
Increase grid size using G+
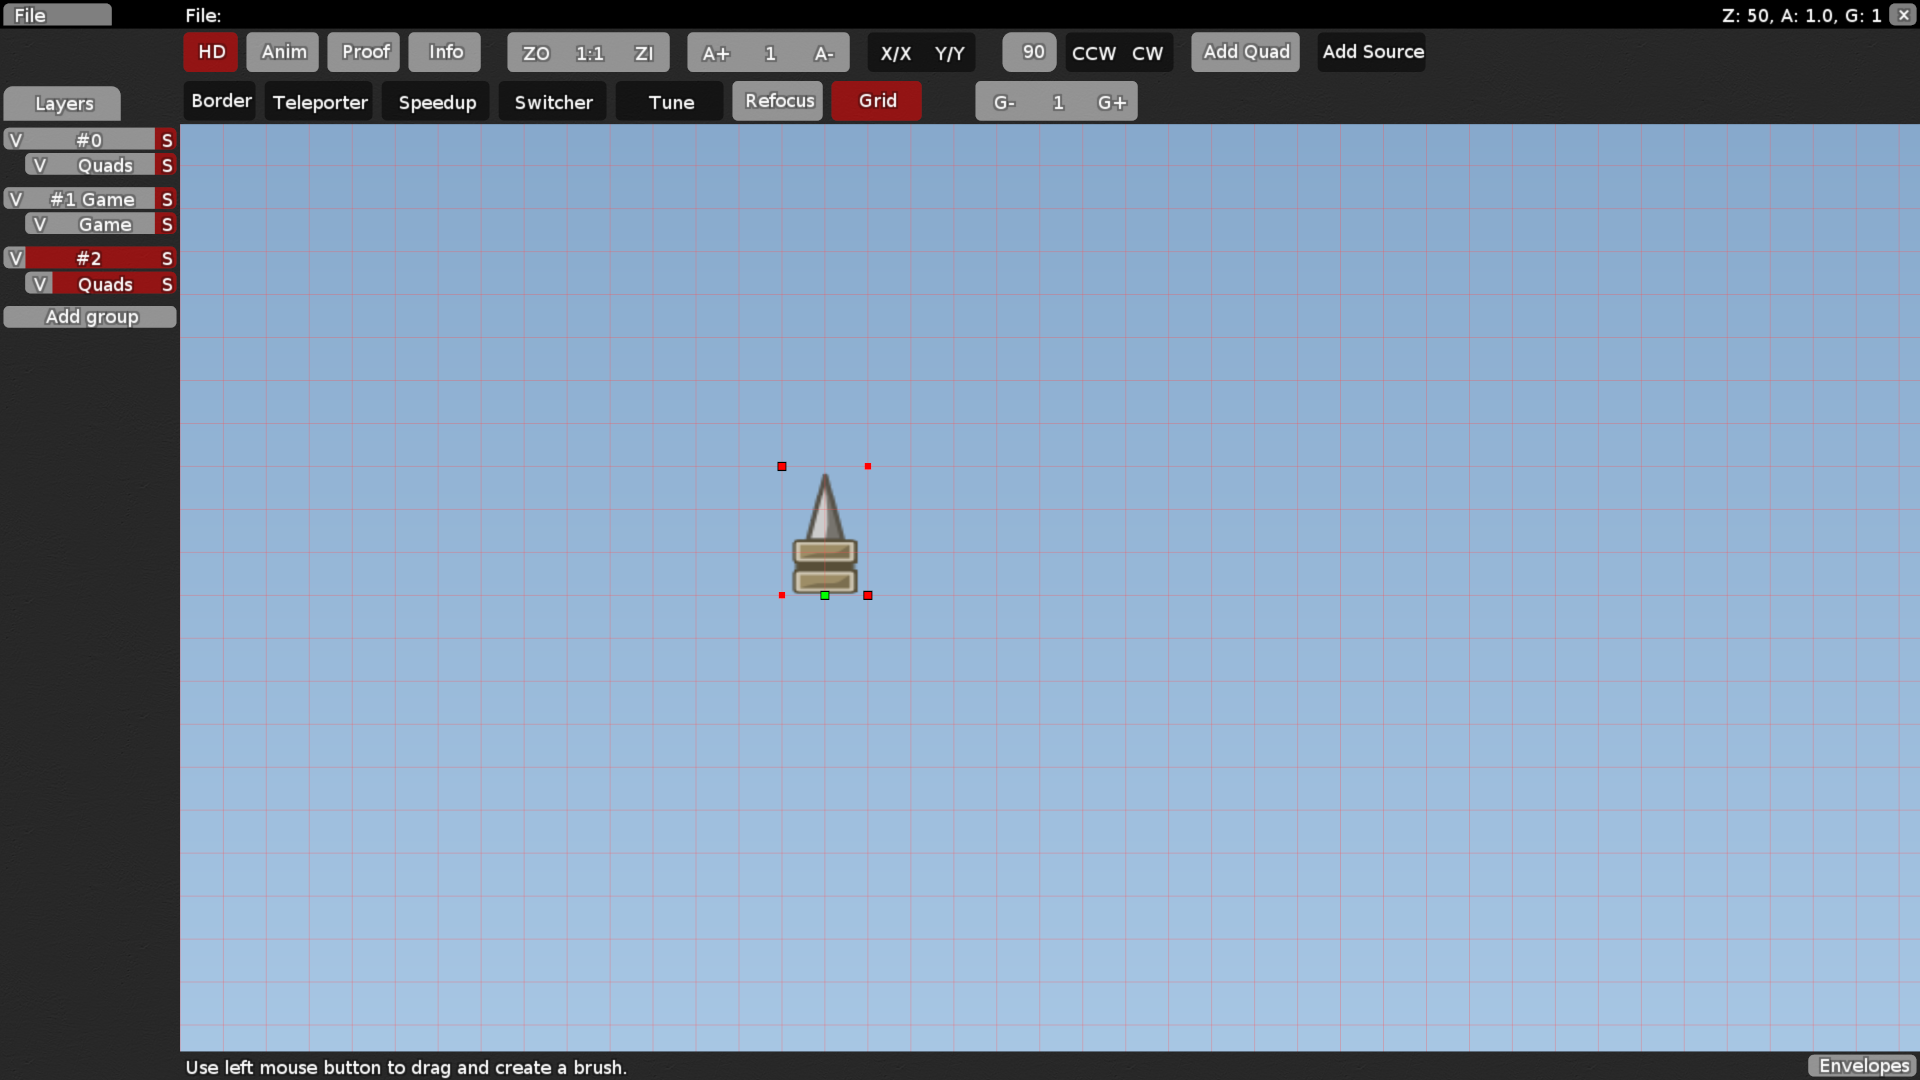coord(1112,101)
